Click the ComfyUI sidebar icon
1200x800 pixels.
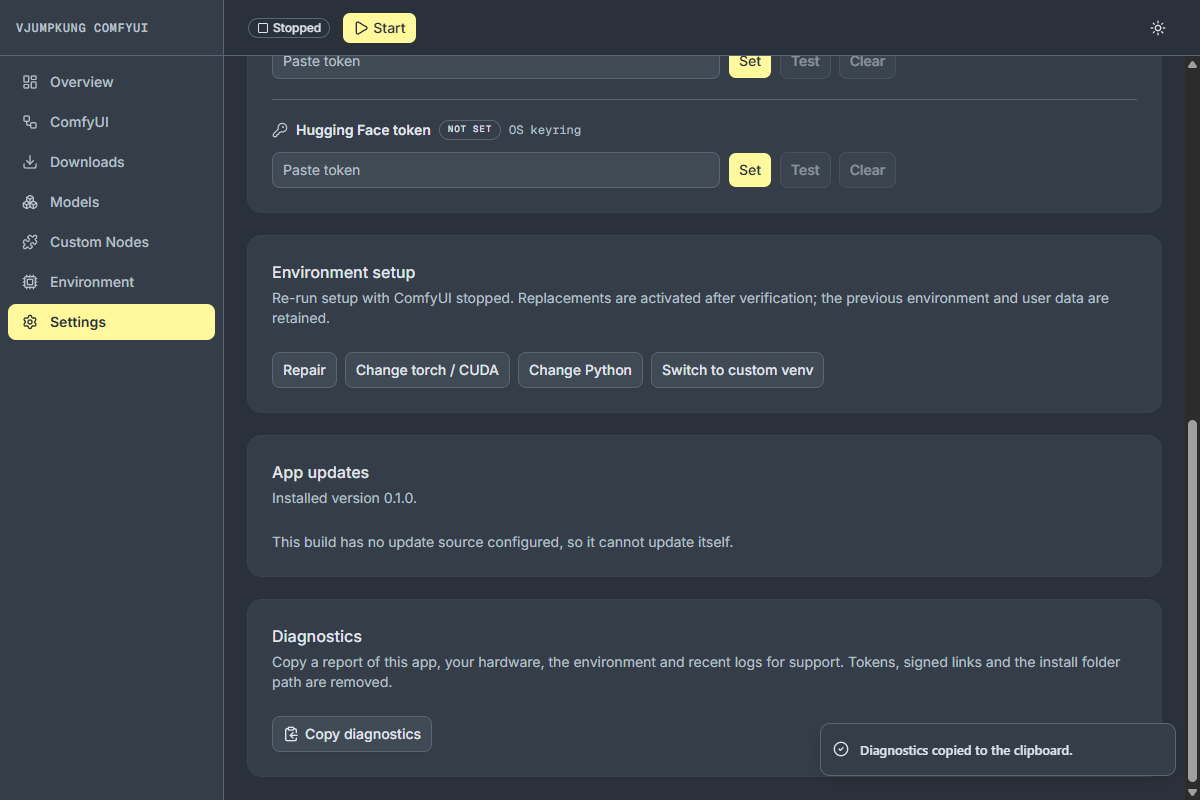(30, 122)
